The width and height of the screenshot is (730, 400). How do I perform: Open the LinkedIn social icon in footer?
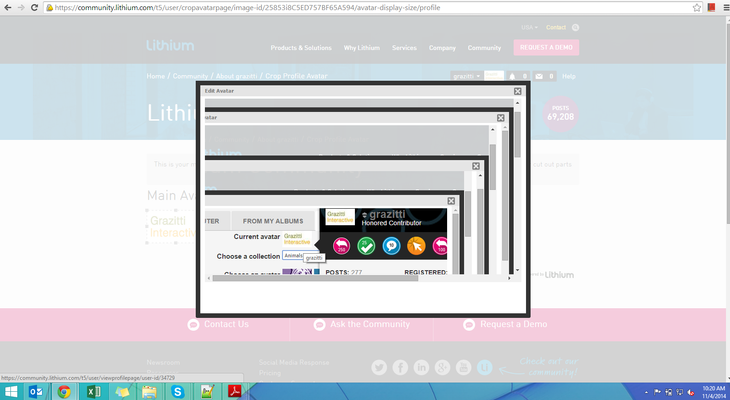coord(421,367)
